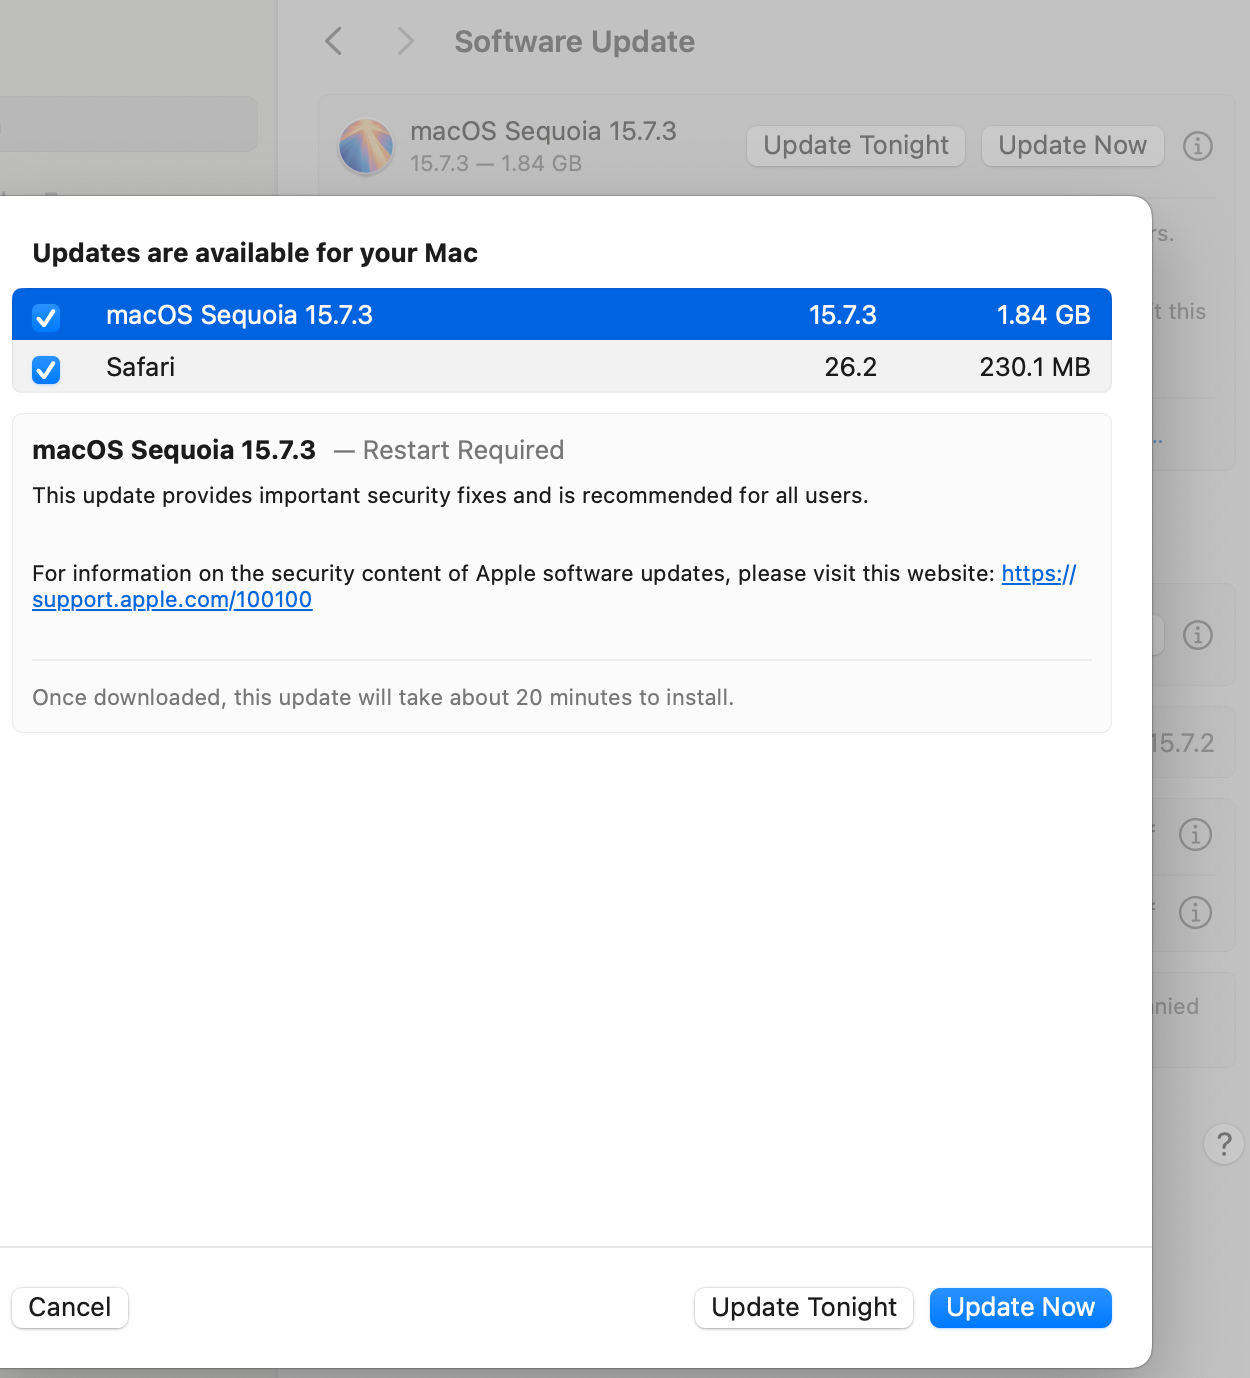Click background window's gray Update Now button
This screenshot has height=1378, width=1250.
pyautogui.click(x=1072, y=146)
